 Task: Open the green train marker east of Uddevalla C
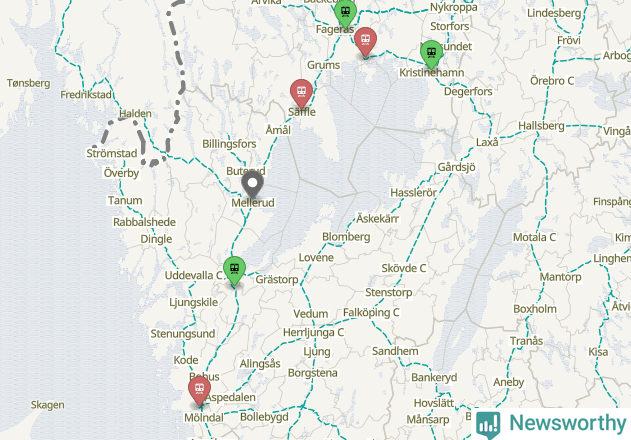[235, 271]
